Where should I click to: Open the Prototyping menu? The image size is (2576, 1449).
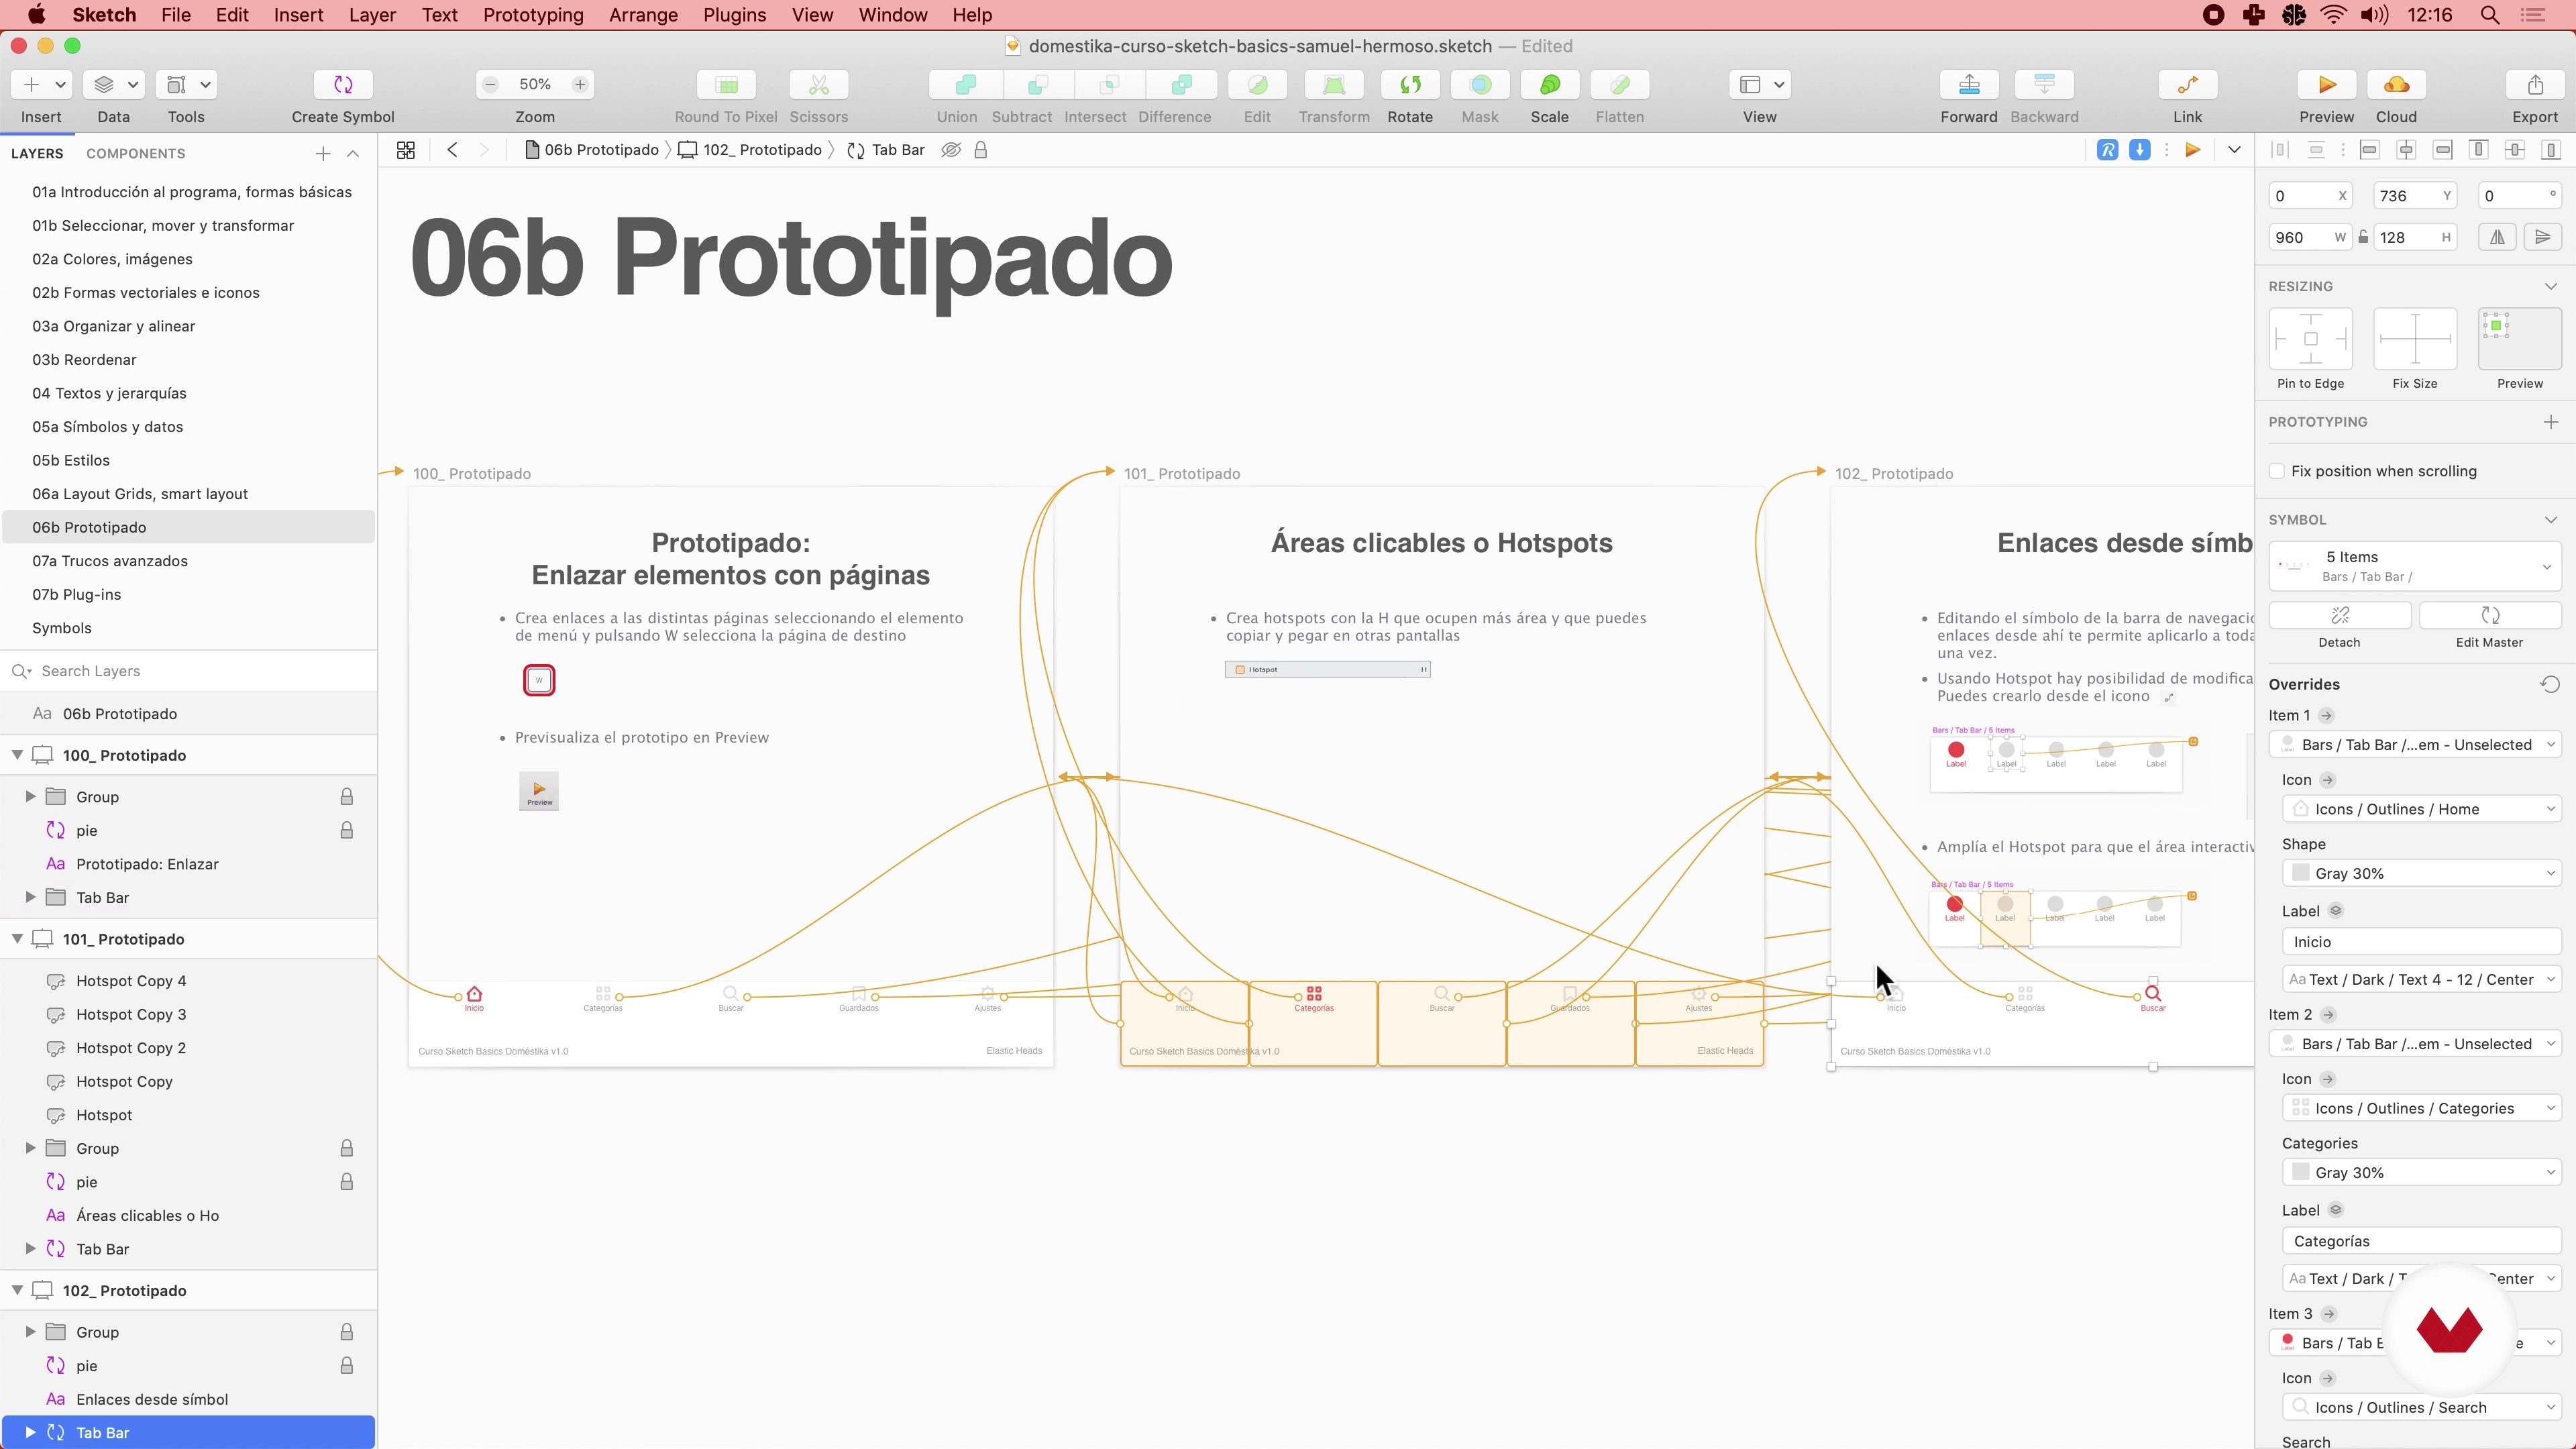[533, 15]
